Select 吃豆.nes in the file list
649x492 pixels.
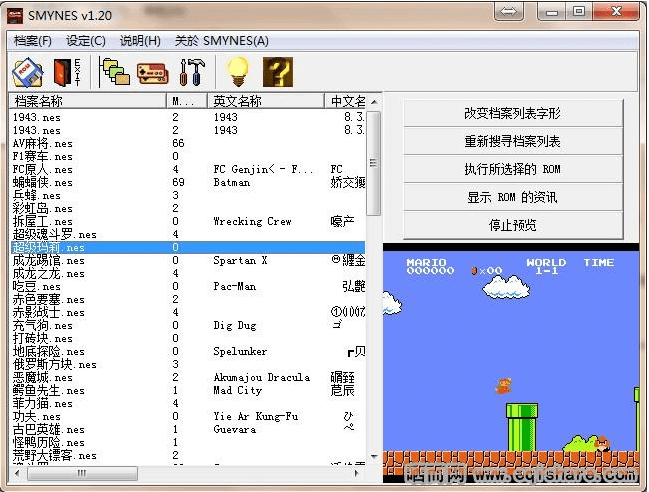[36, 286]
